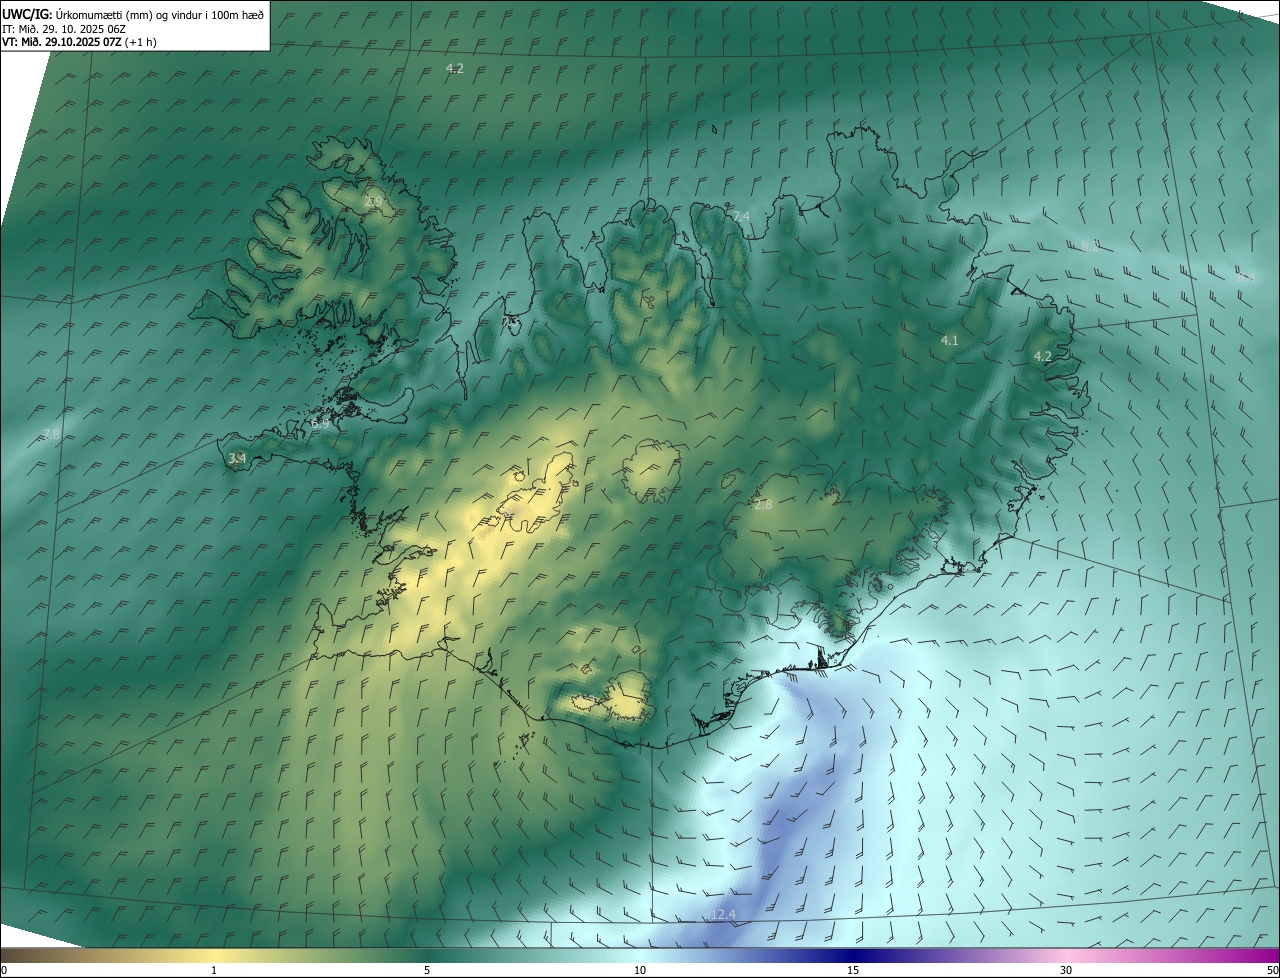Click the 4.1 value label on the map
The image size is (1280, 978).
[950, 340]
